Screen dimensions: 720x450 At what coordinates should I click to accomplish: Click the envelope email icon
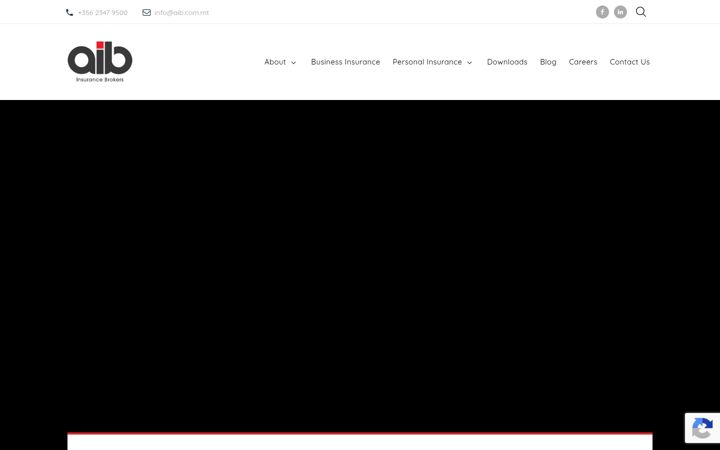tap(146, 12)
